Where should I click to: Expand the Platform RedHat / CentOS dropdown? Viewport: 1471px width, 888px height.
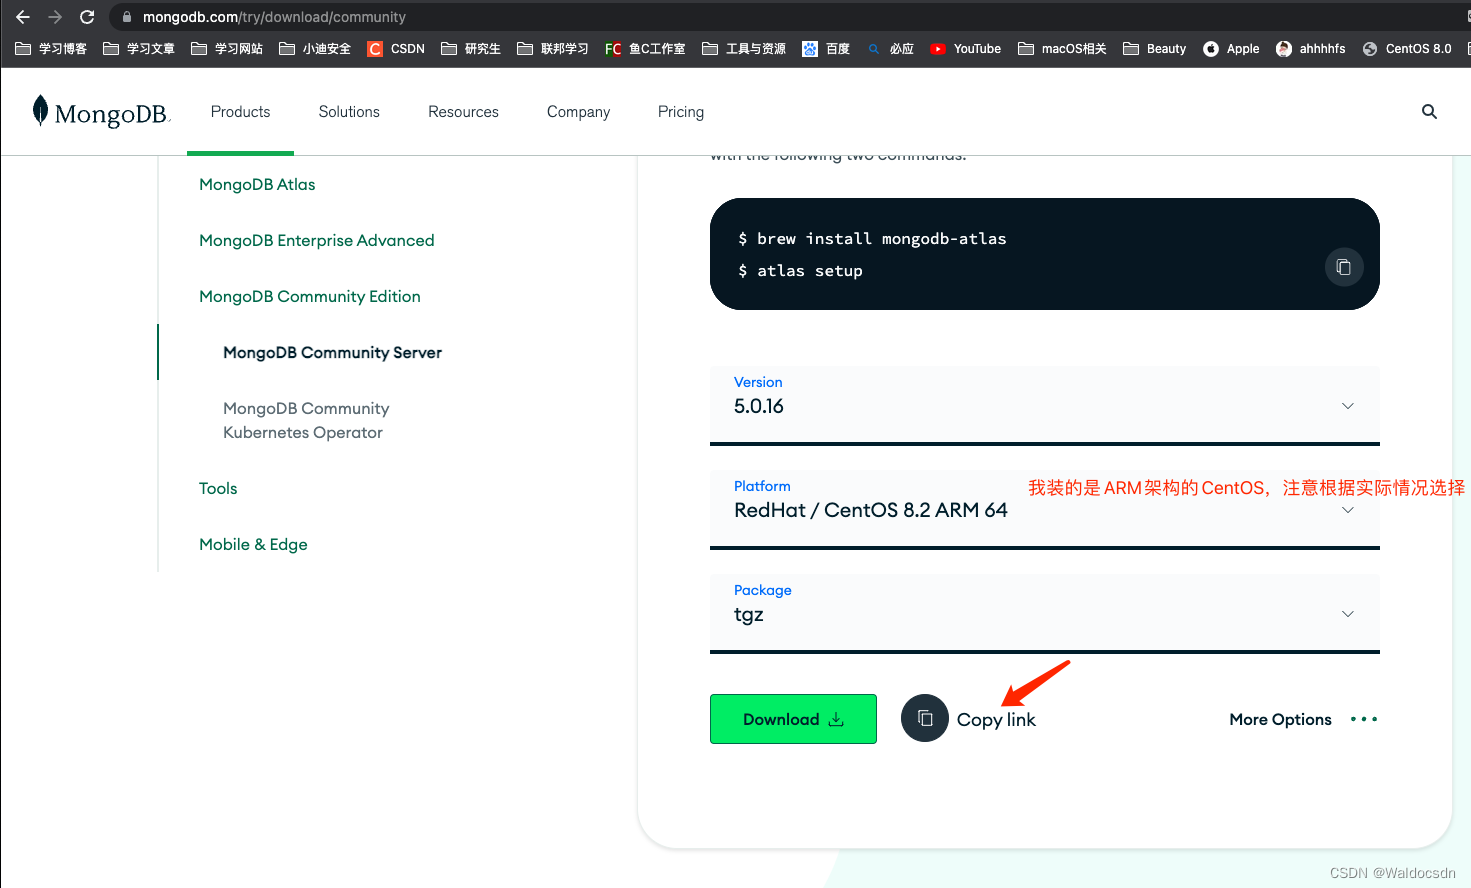[x=1045, y=509]
